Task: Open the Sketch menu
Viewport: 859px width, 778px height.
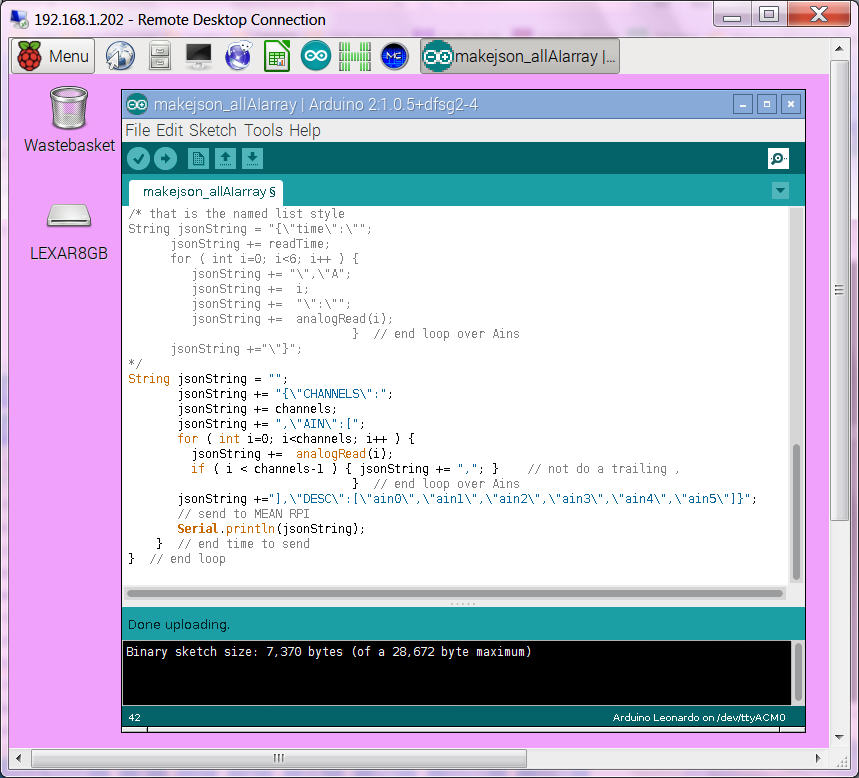Action: [212, 130]
